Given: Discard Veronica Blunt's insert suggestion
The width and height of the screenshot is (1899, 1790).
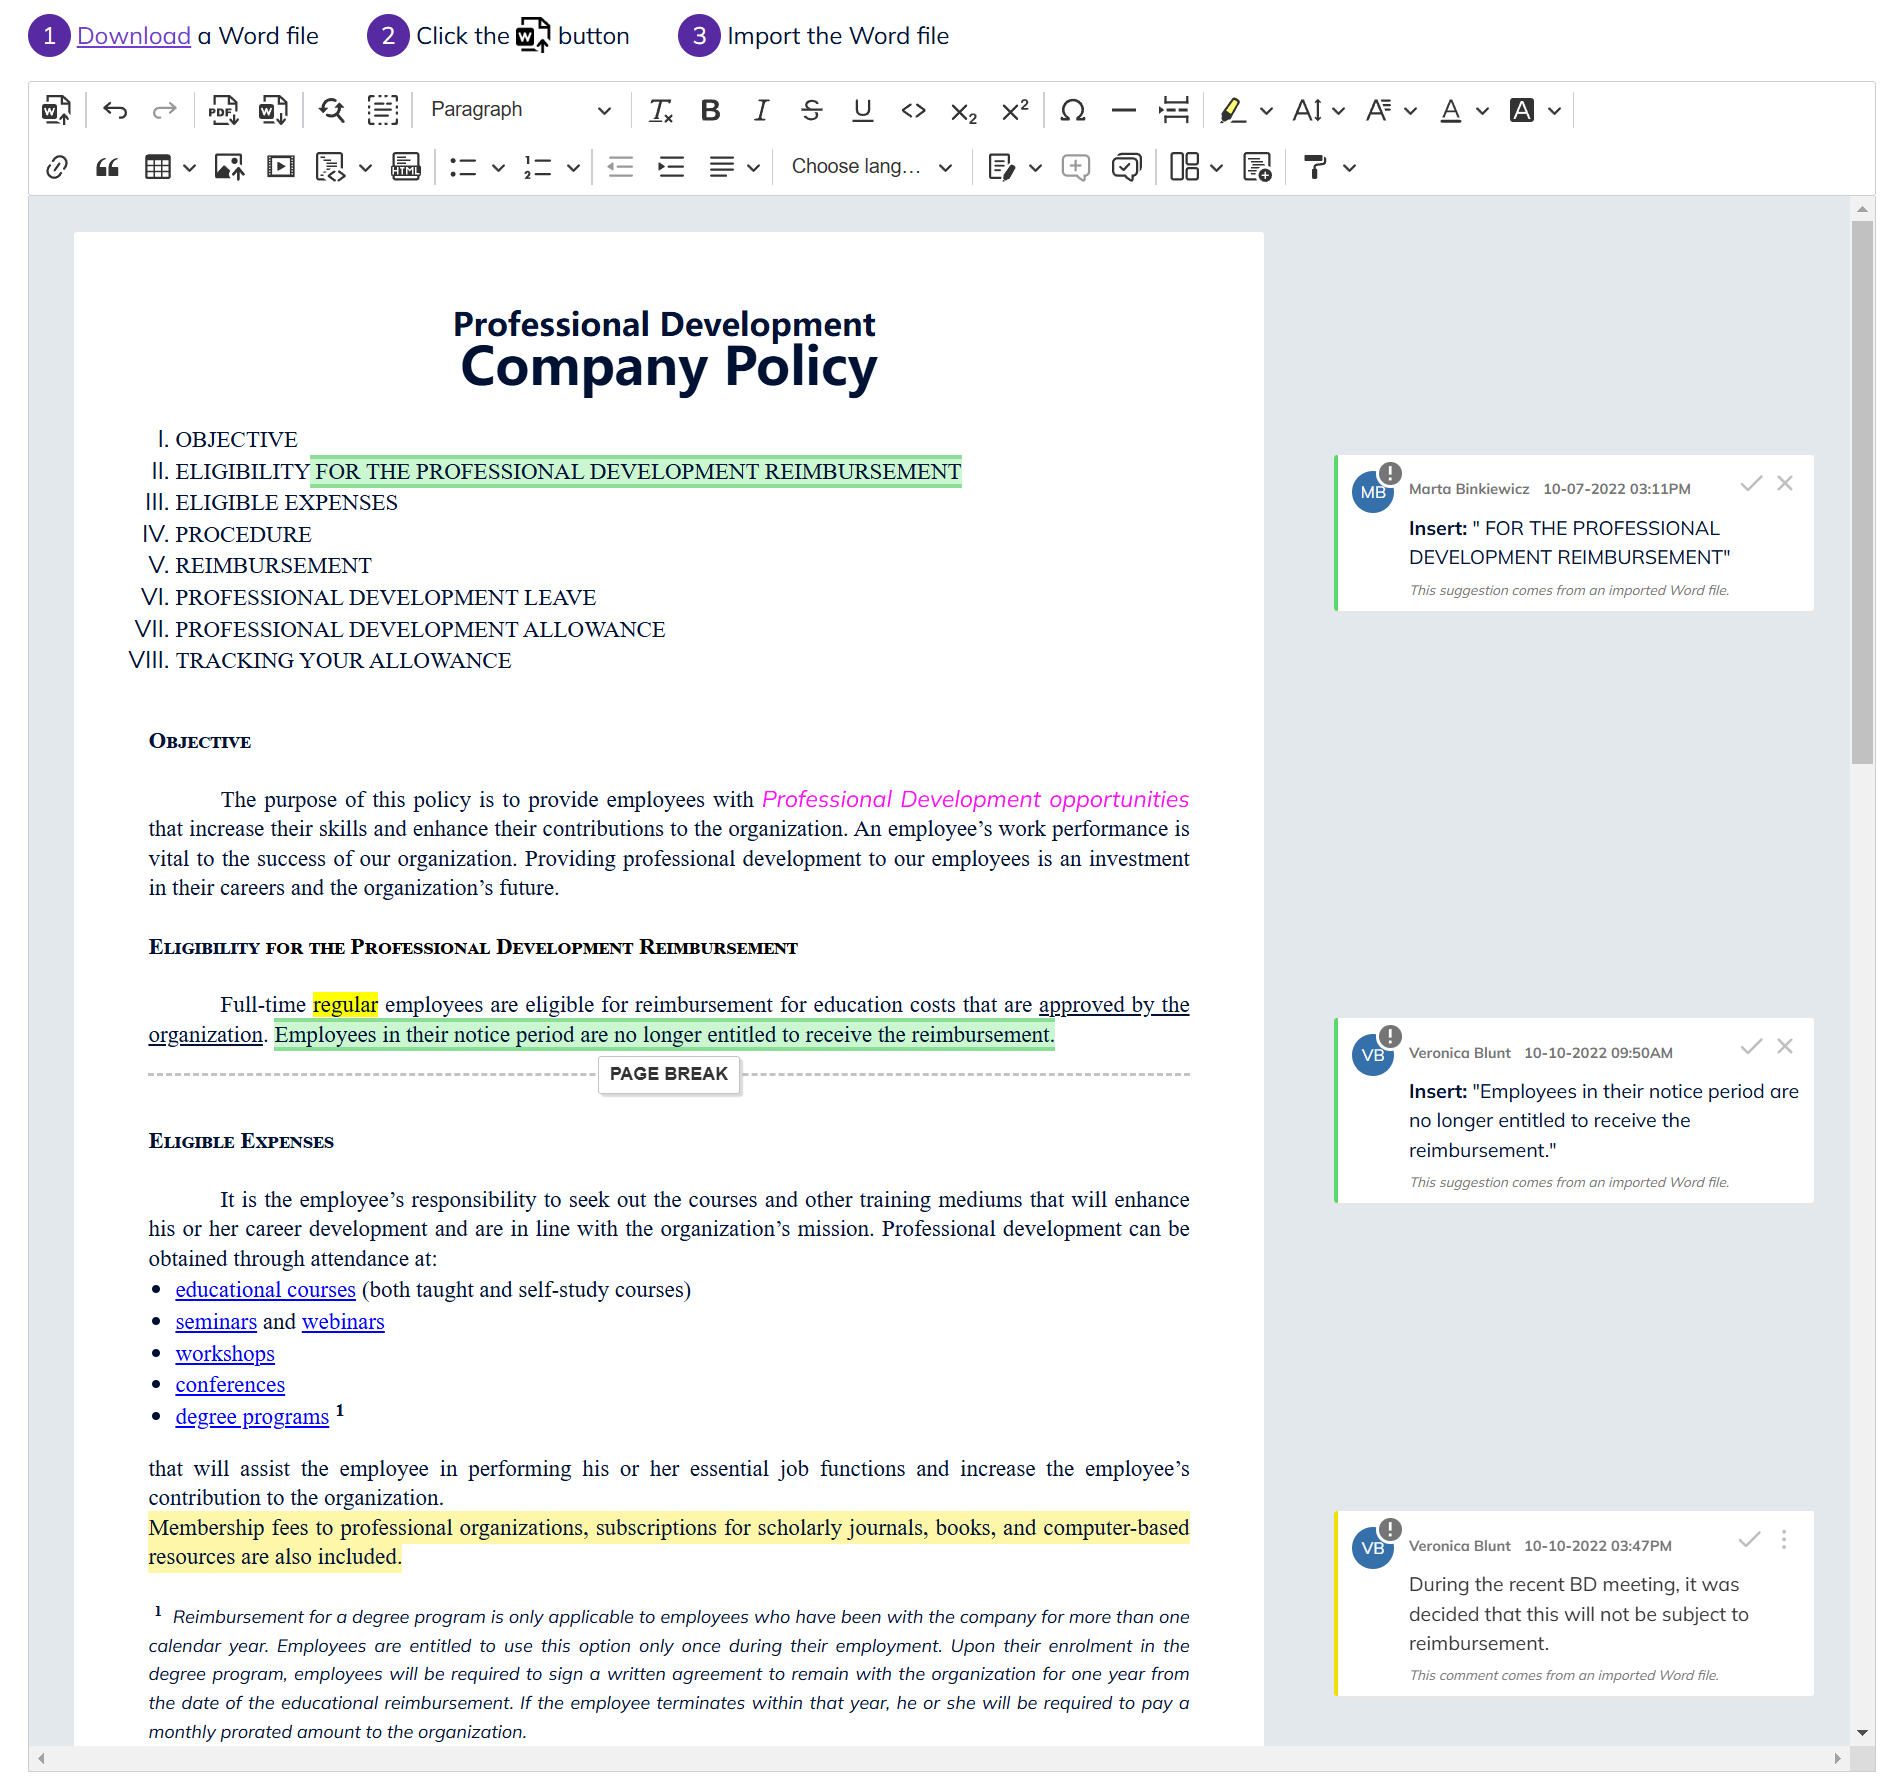Looking at the screenshot, I should (x=1785, y=1047).
